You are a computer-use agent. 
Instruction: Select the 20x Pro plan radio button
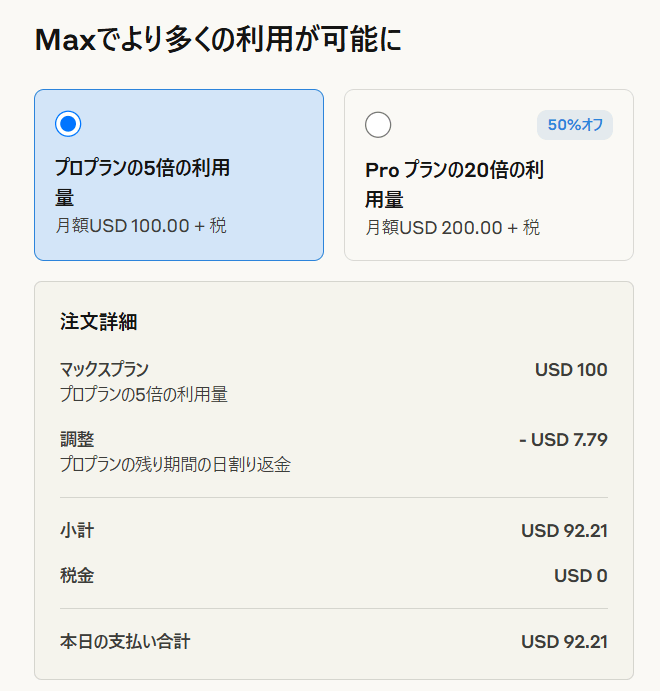(378, 125)
